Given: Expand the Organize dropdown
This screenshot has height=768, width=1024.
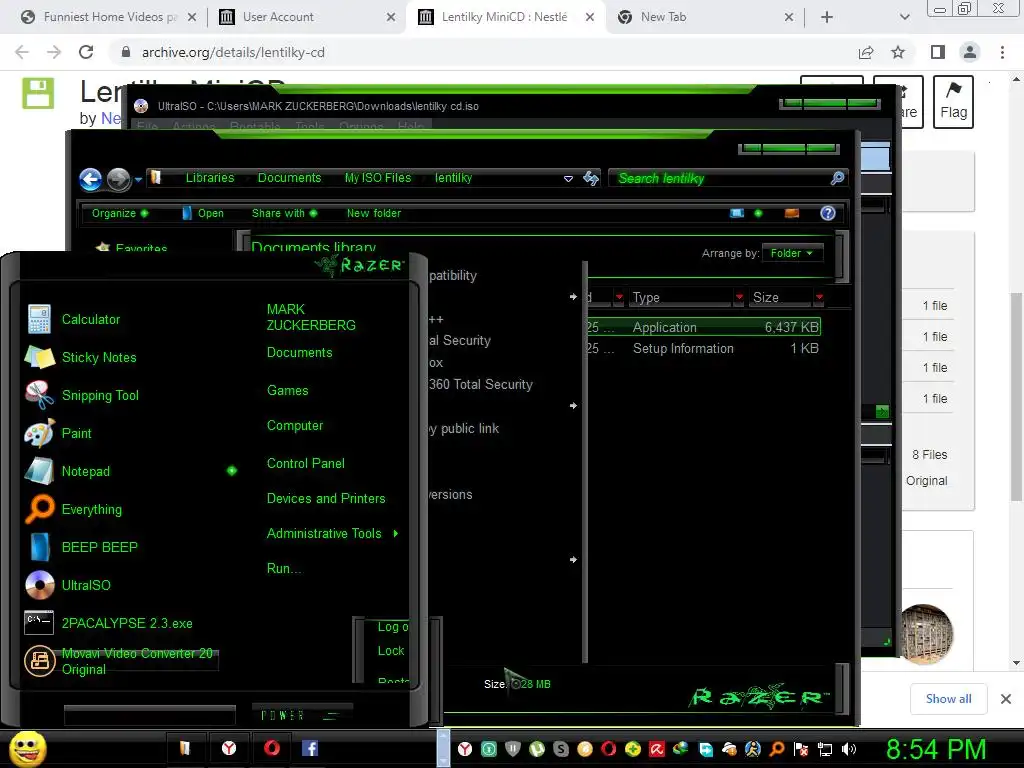Looking at the screenshot, I should coord(120,213).
